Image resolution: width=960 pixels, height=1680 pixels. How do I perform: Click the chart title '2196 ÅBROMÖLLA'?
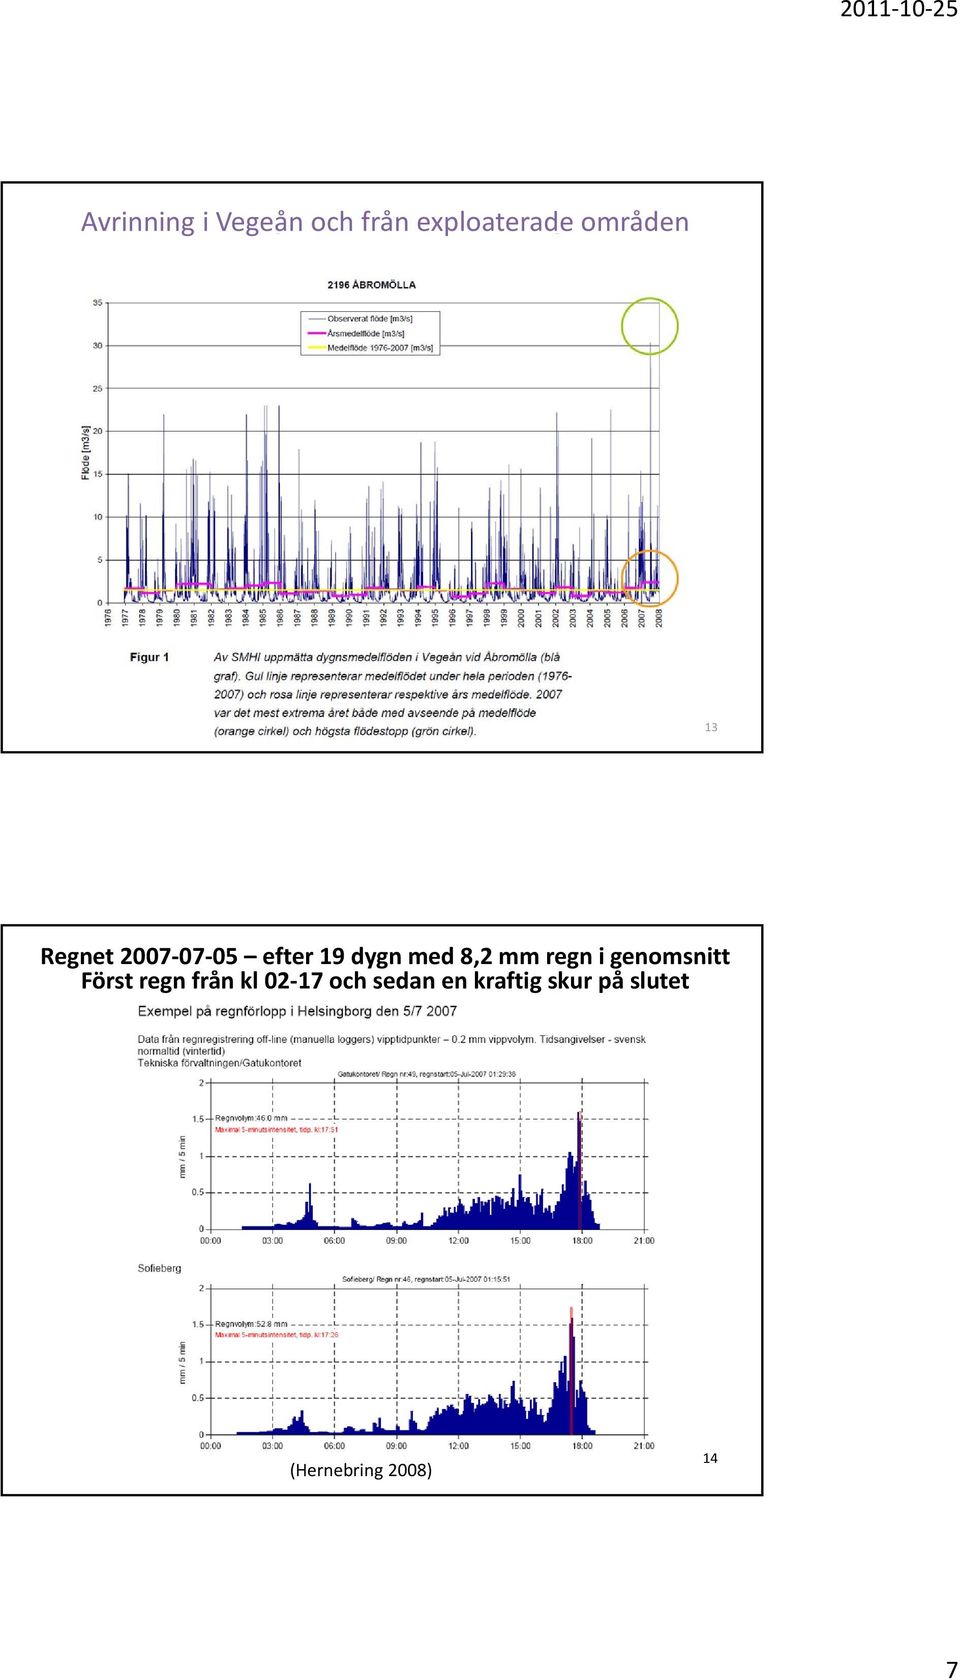[x=371, y=285]
